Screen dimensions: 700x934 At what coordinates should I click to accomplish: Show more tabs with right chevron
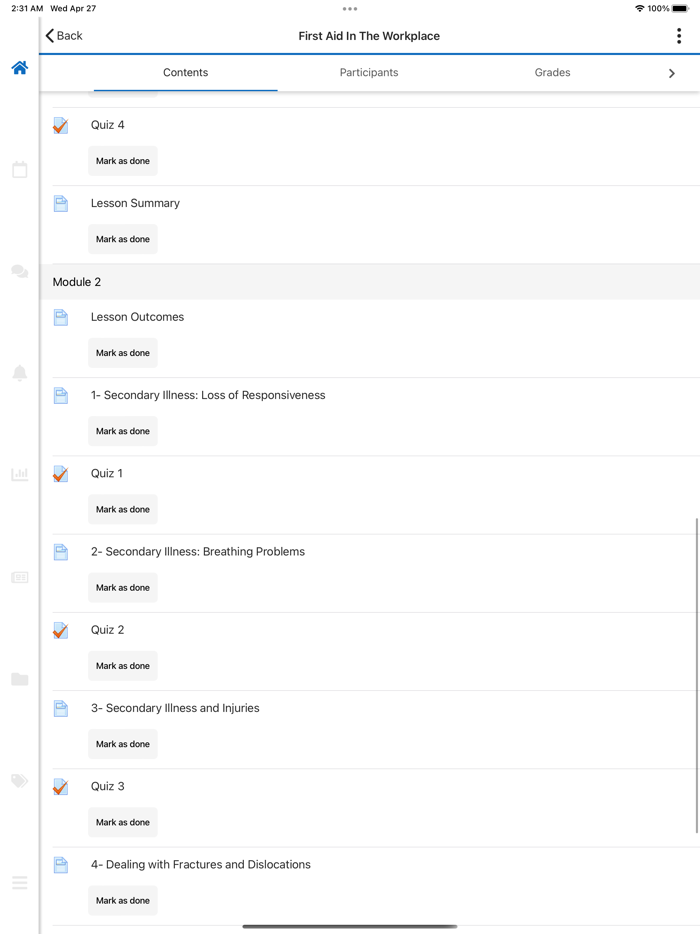tap(671, 73)
